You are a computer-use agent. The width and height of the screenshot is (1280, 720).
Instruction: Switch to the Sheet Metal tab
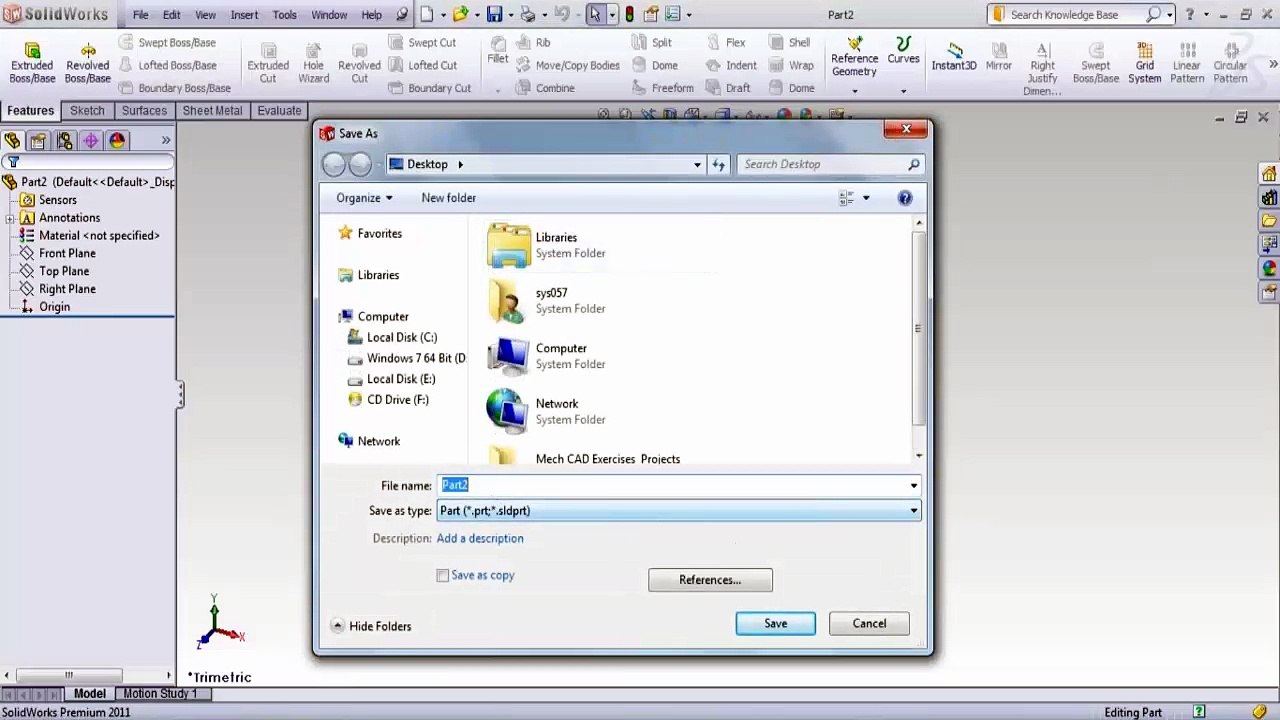click(212, 111)
